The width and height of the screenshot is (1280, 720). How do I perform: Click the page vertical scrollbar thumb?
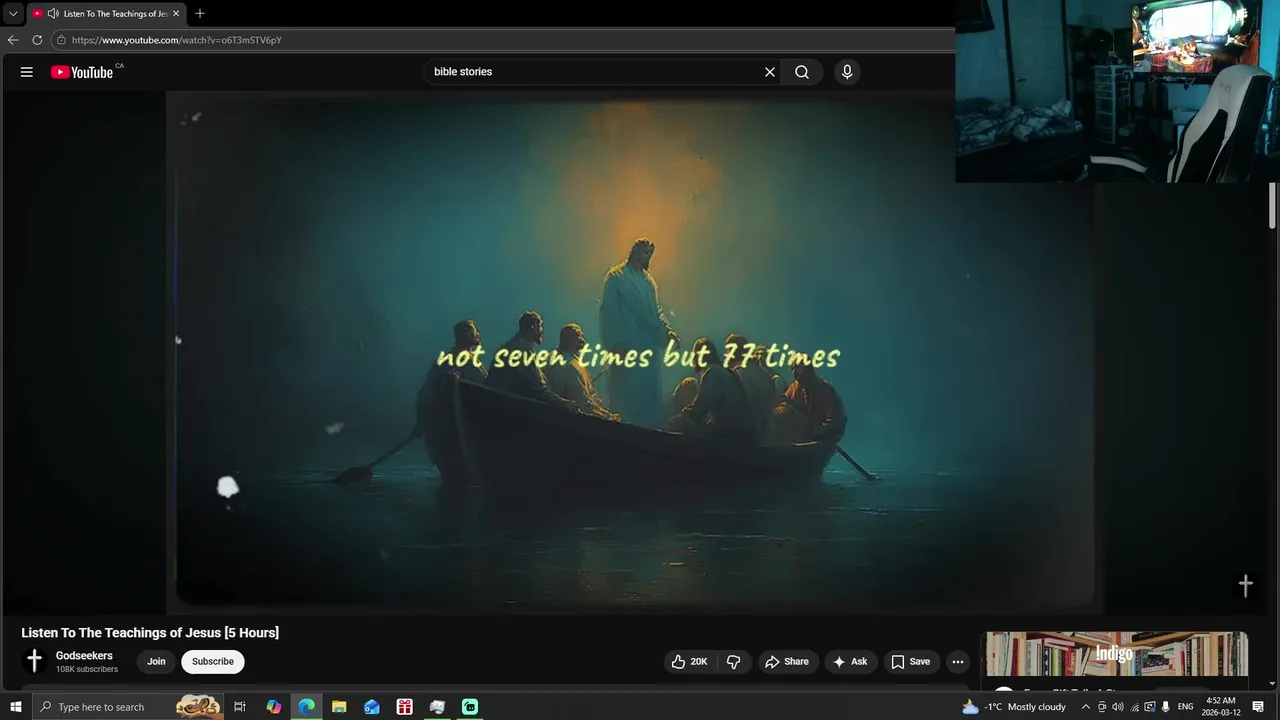1273,207
